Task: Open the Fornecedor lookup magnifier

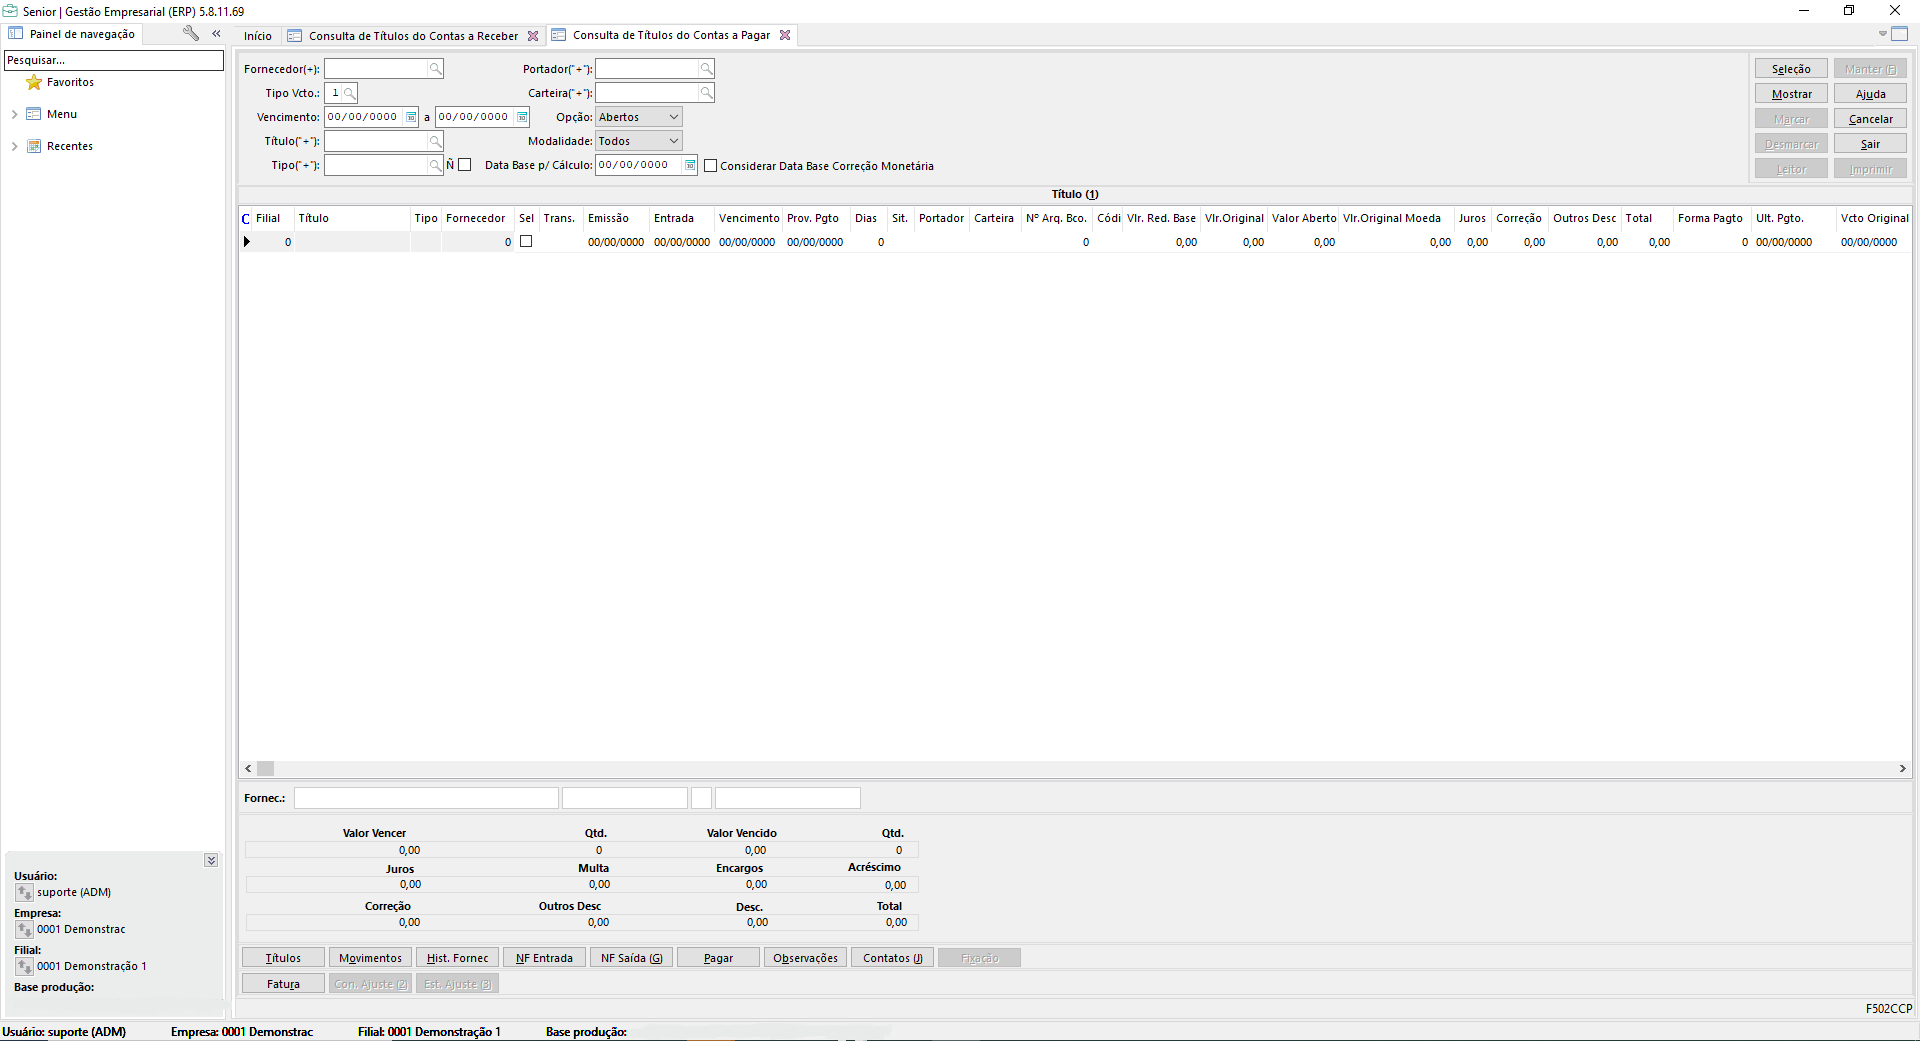Action: (x=436, y=69)
